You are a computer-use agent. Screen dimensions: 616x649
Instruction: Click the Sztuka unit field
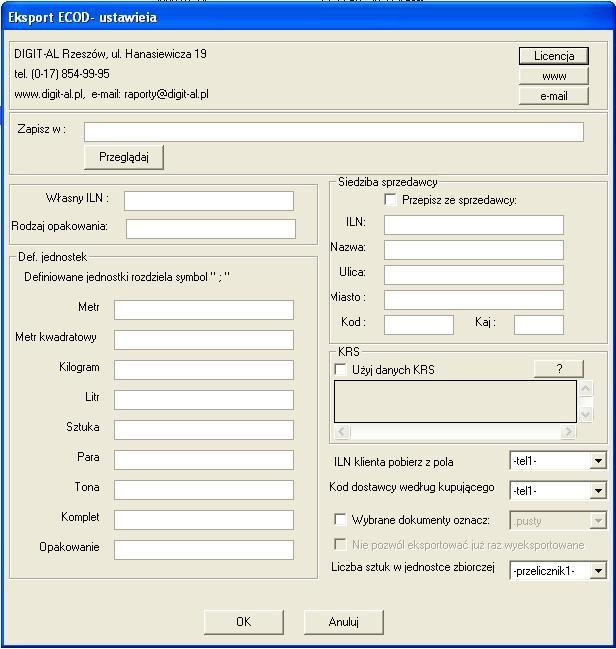204,430
